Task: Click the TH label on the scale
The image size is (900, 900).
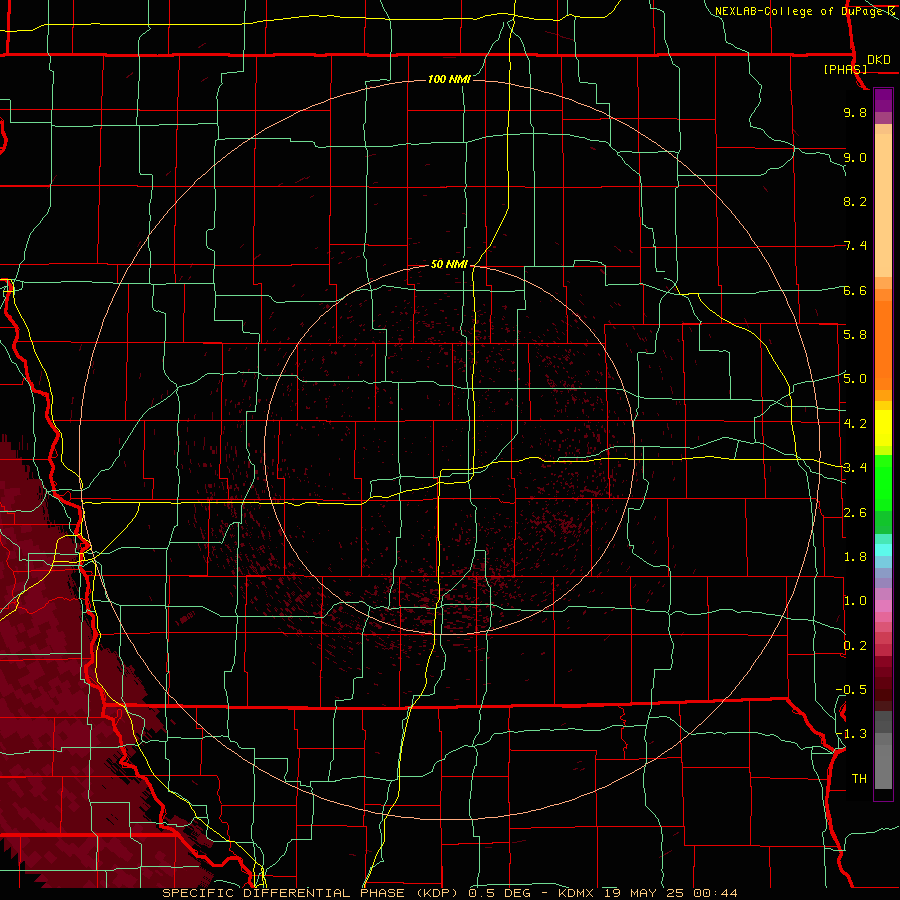Action: 859,779
